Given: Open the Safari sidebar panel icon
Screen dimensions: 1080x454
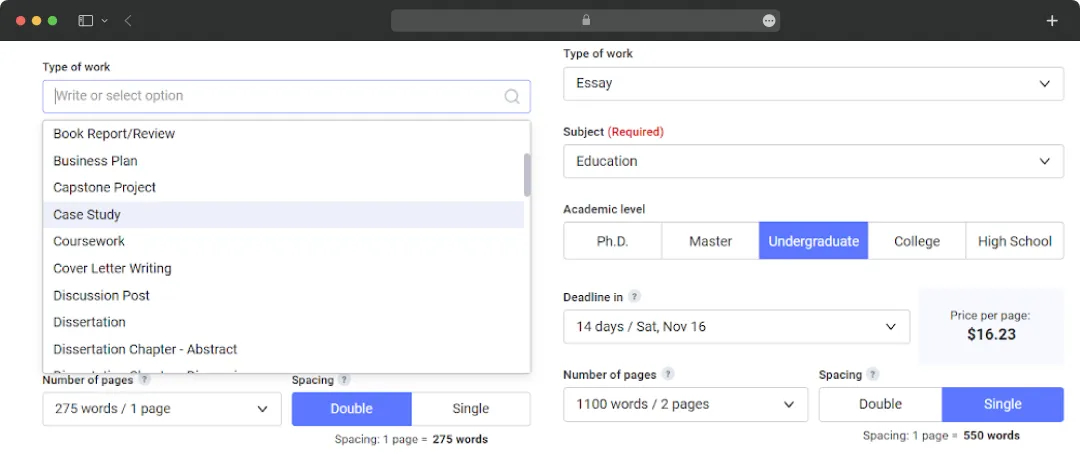Looking at the screenshot, I should [86, 20].
